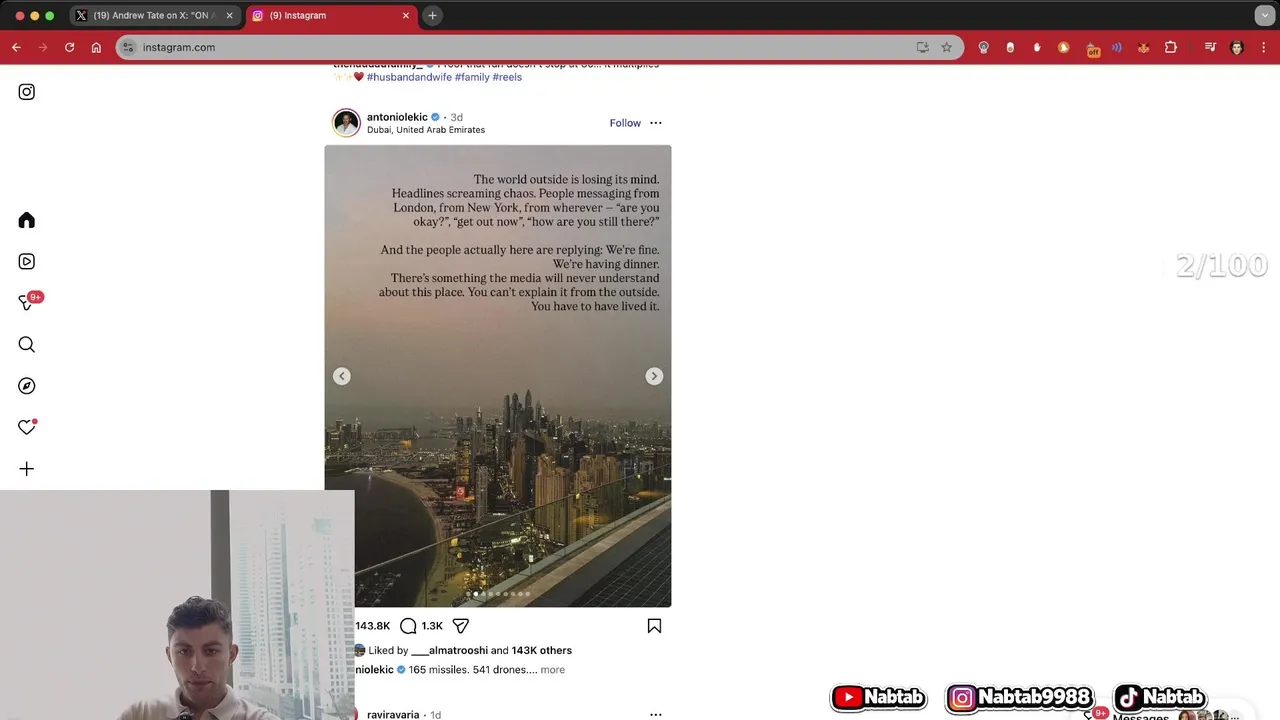
Task: Expand the tab search dropdown arrow
Action: pyautogui.click(x=1264, y=16)
